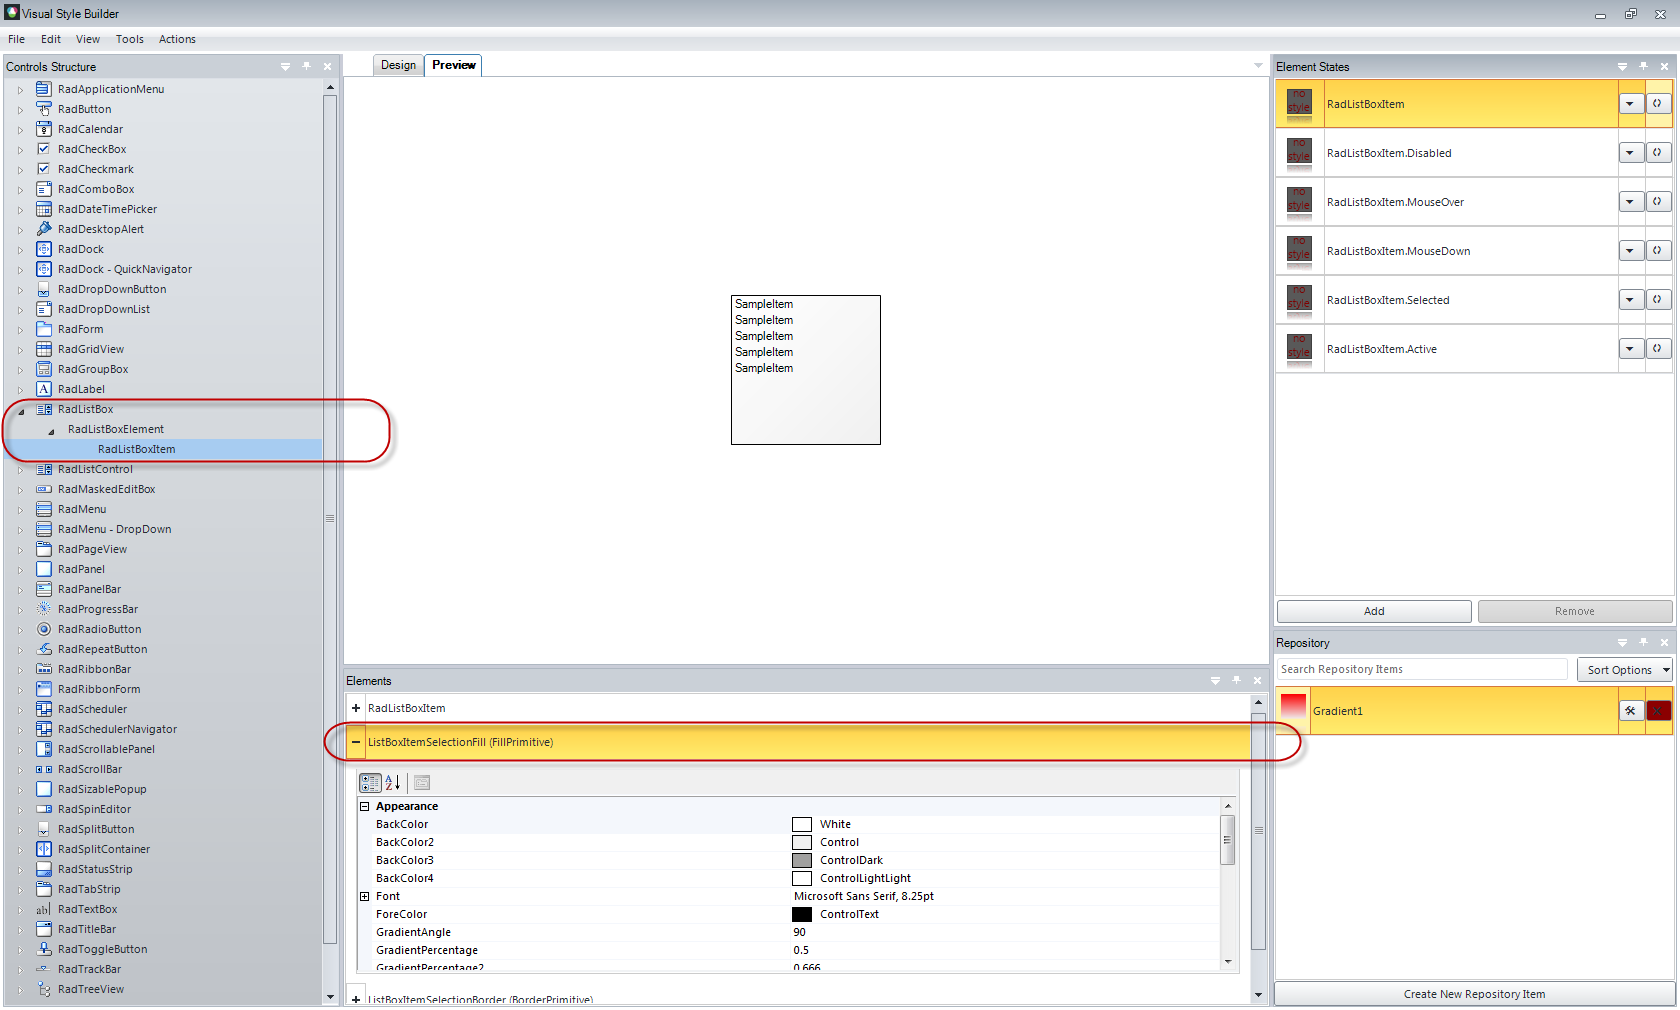
Task: Click the Remove state button
Action: pyautogui.click(x=1575, y=611)
